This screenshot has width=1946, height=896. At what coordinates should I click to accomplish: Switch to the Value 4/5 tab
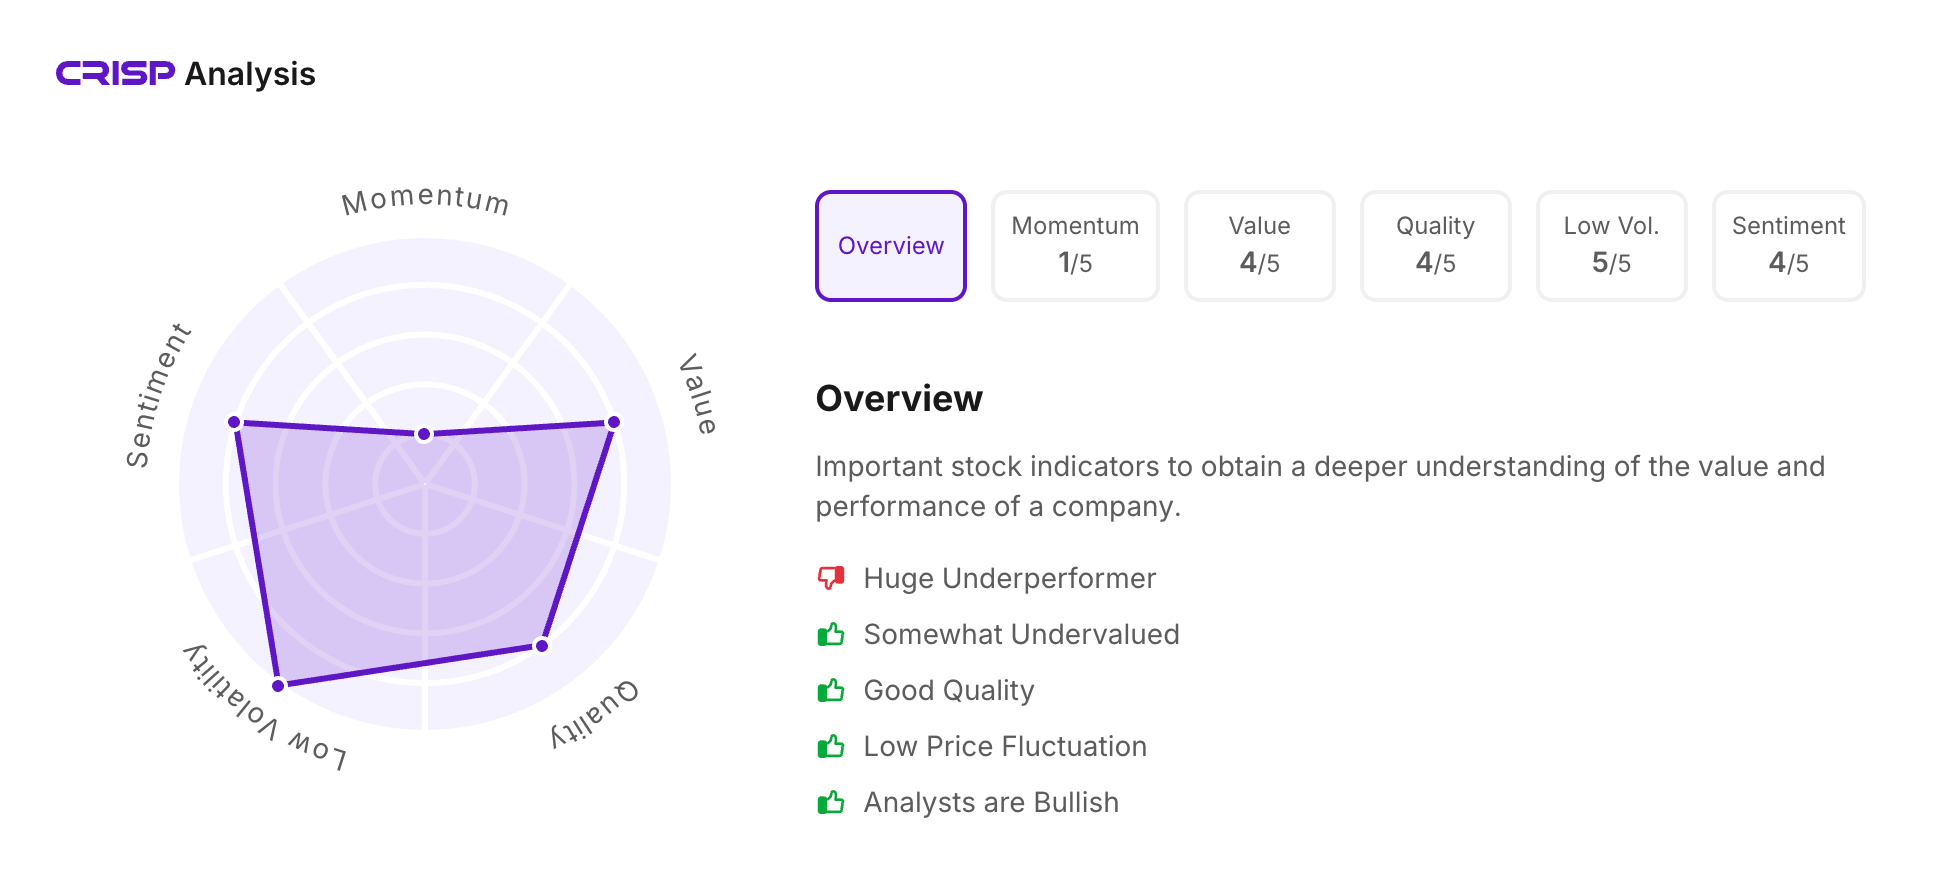[x=1259, y=246]
